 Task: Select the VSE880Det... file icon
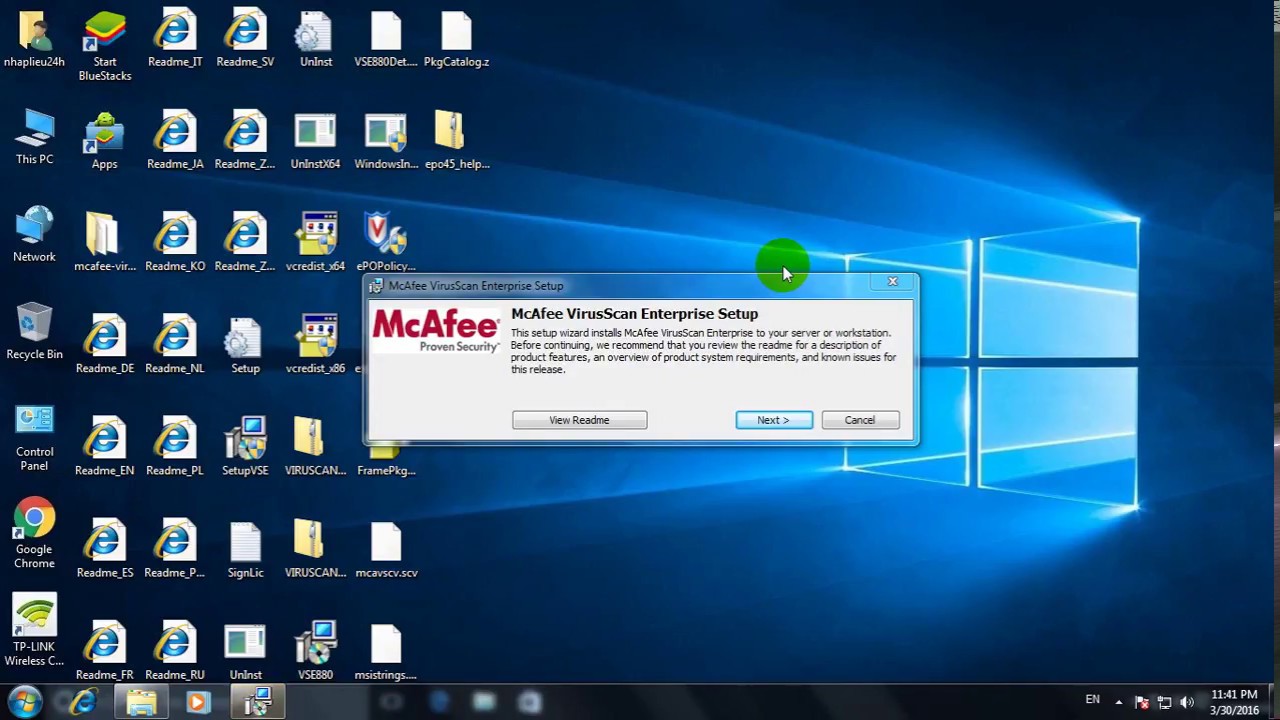click(x=386, y=32)
